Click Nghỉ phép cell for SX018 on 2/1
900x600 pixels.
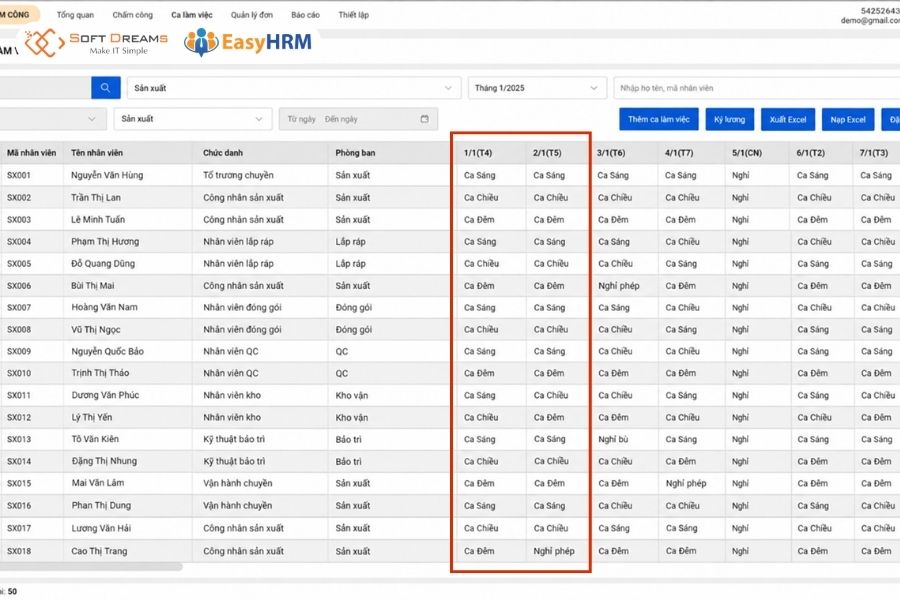pyautogui.click(x=554, y=551)
